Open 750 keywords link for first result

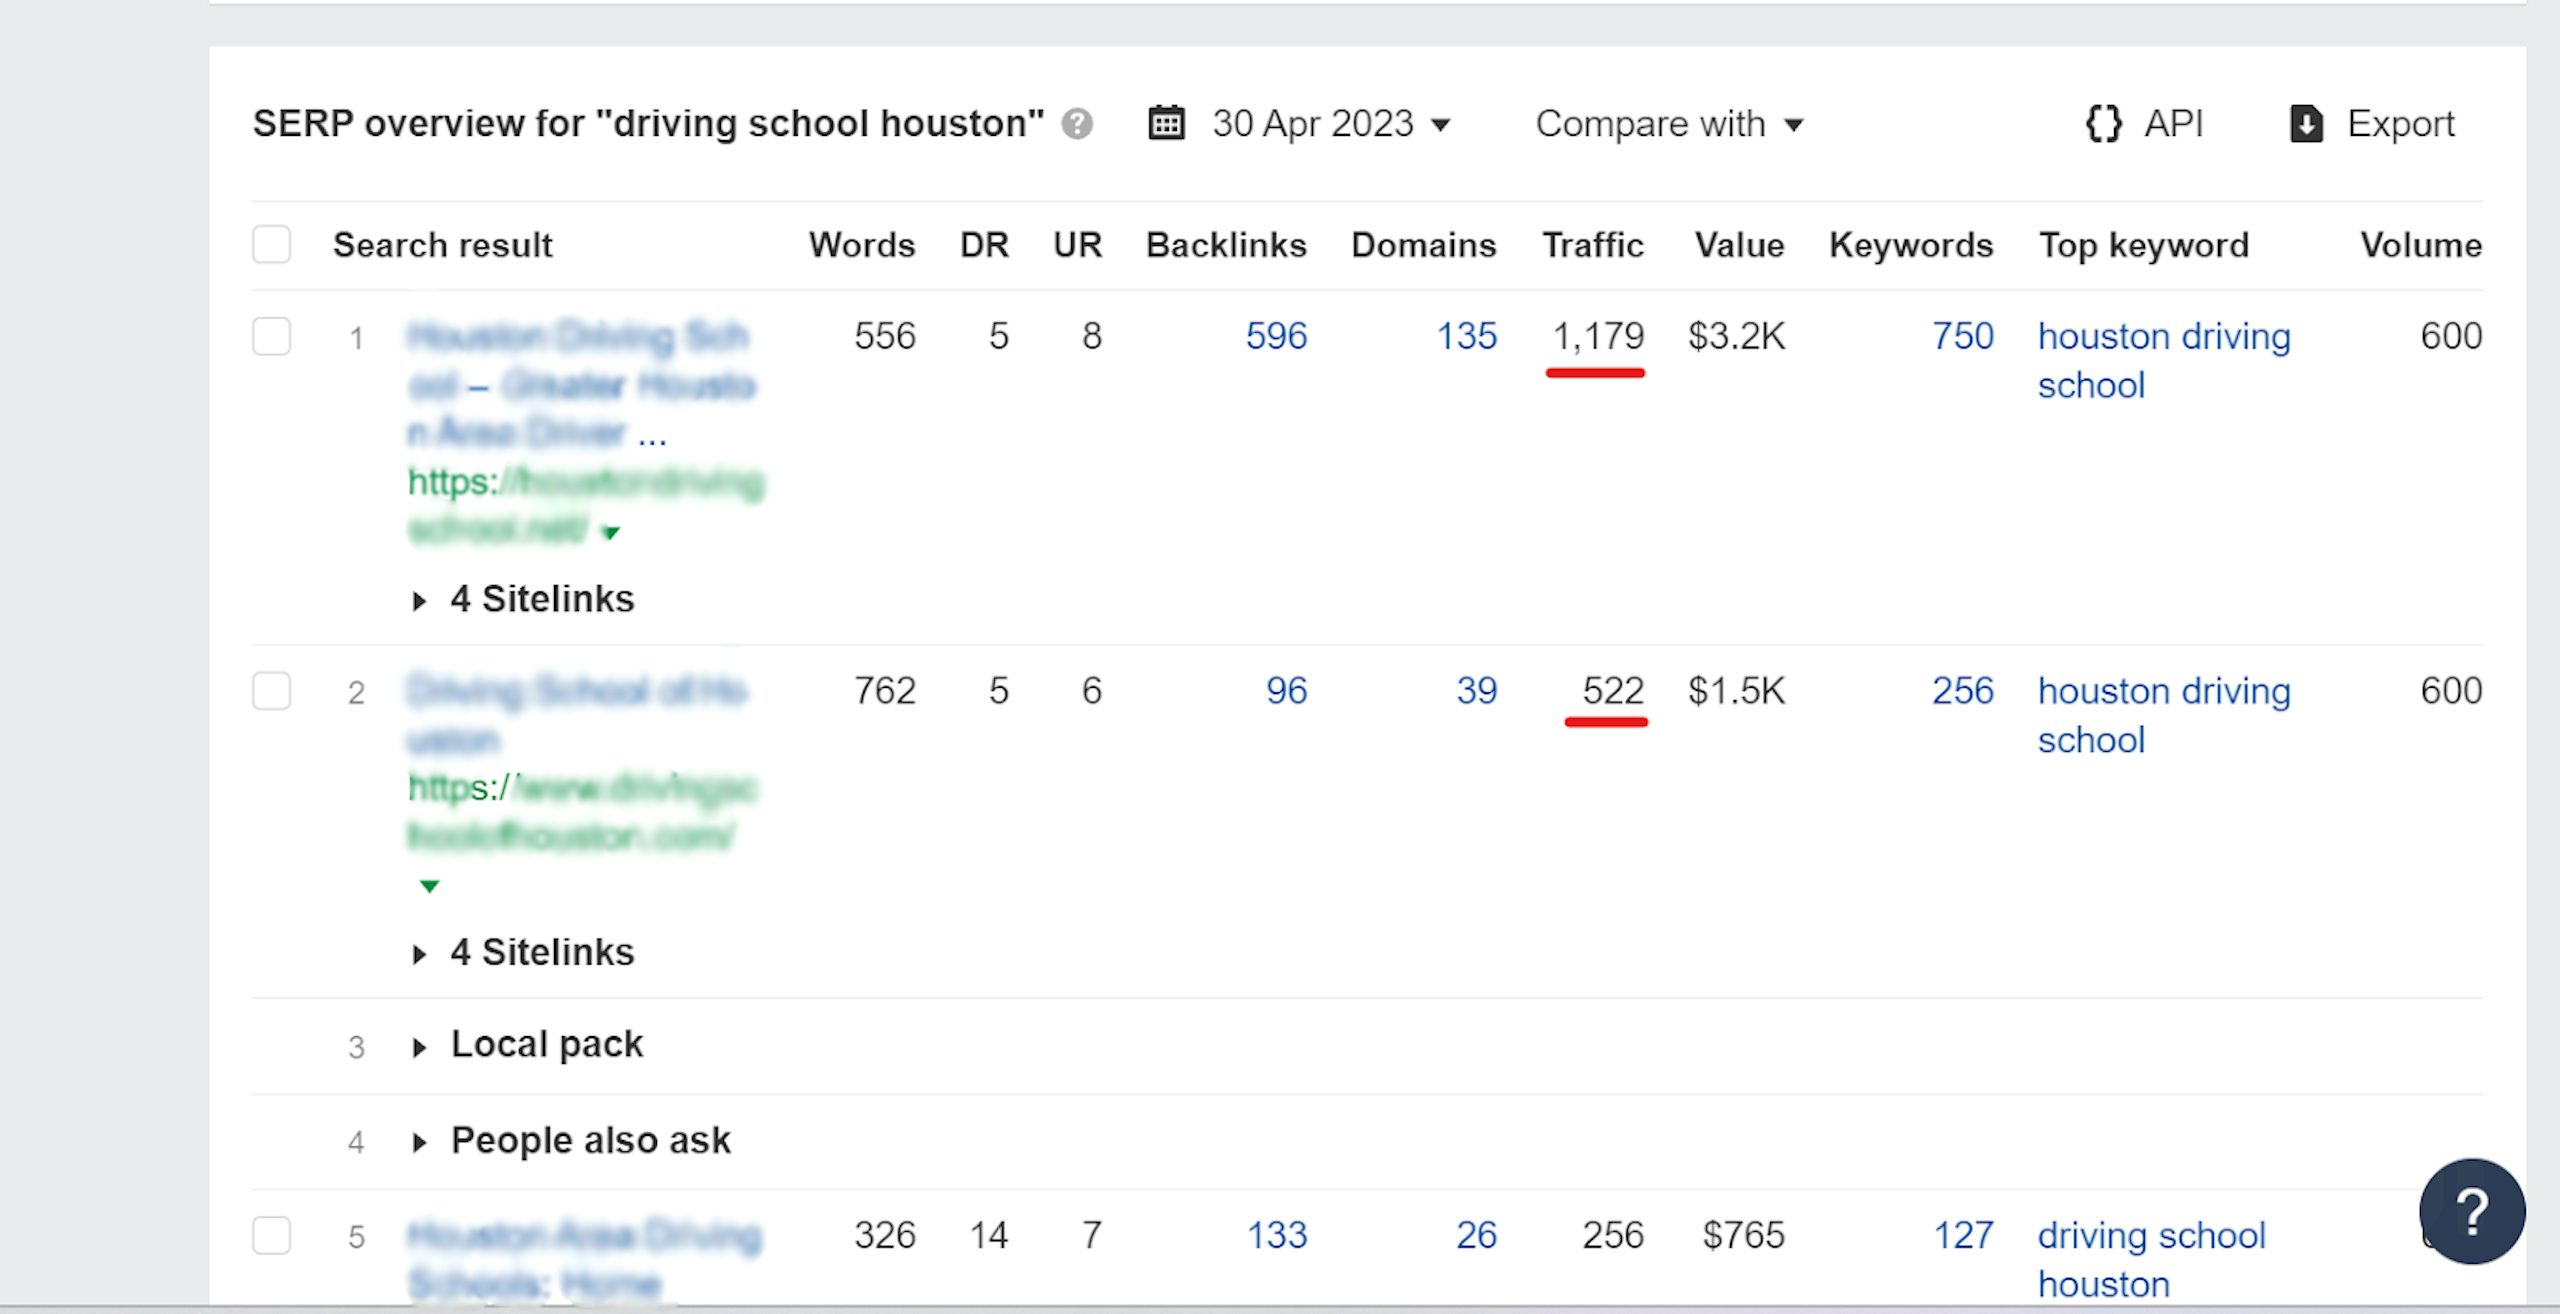click(x=1962, y=337)
